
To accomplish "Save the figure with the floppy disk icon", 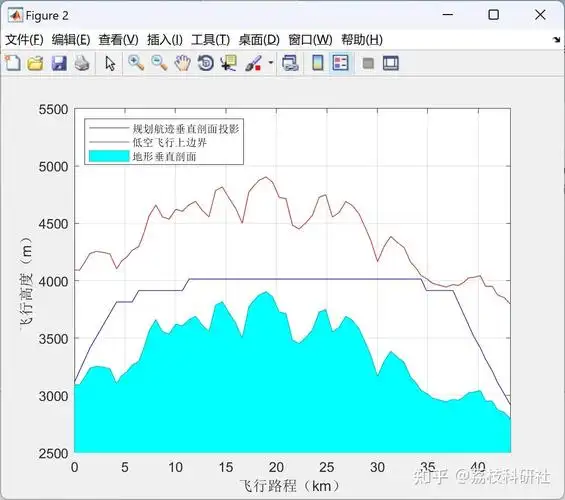I will (x=59, y=63).
